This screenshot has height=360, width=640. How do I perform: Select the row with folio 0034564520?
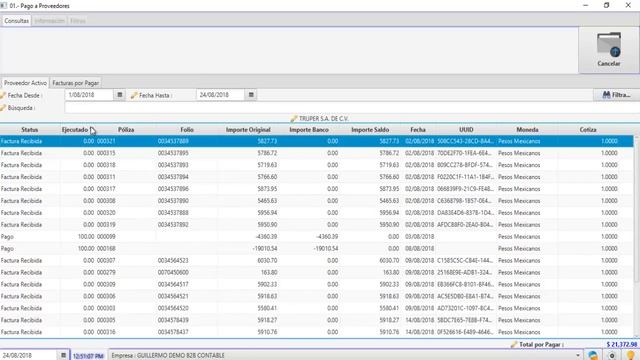pos(317,308)
